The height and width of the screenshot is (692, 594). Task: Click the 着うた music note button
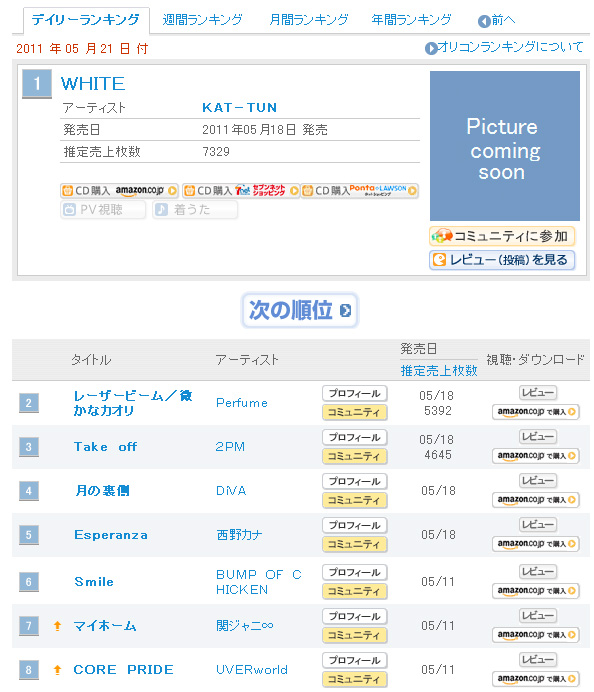pyautogui.click(x=195, y=210)
